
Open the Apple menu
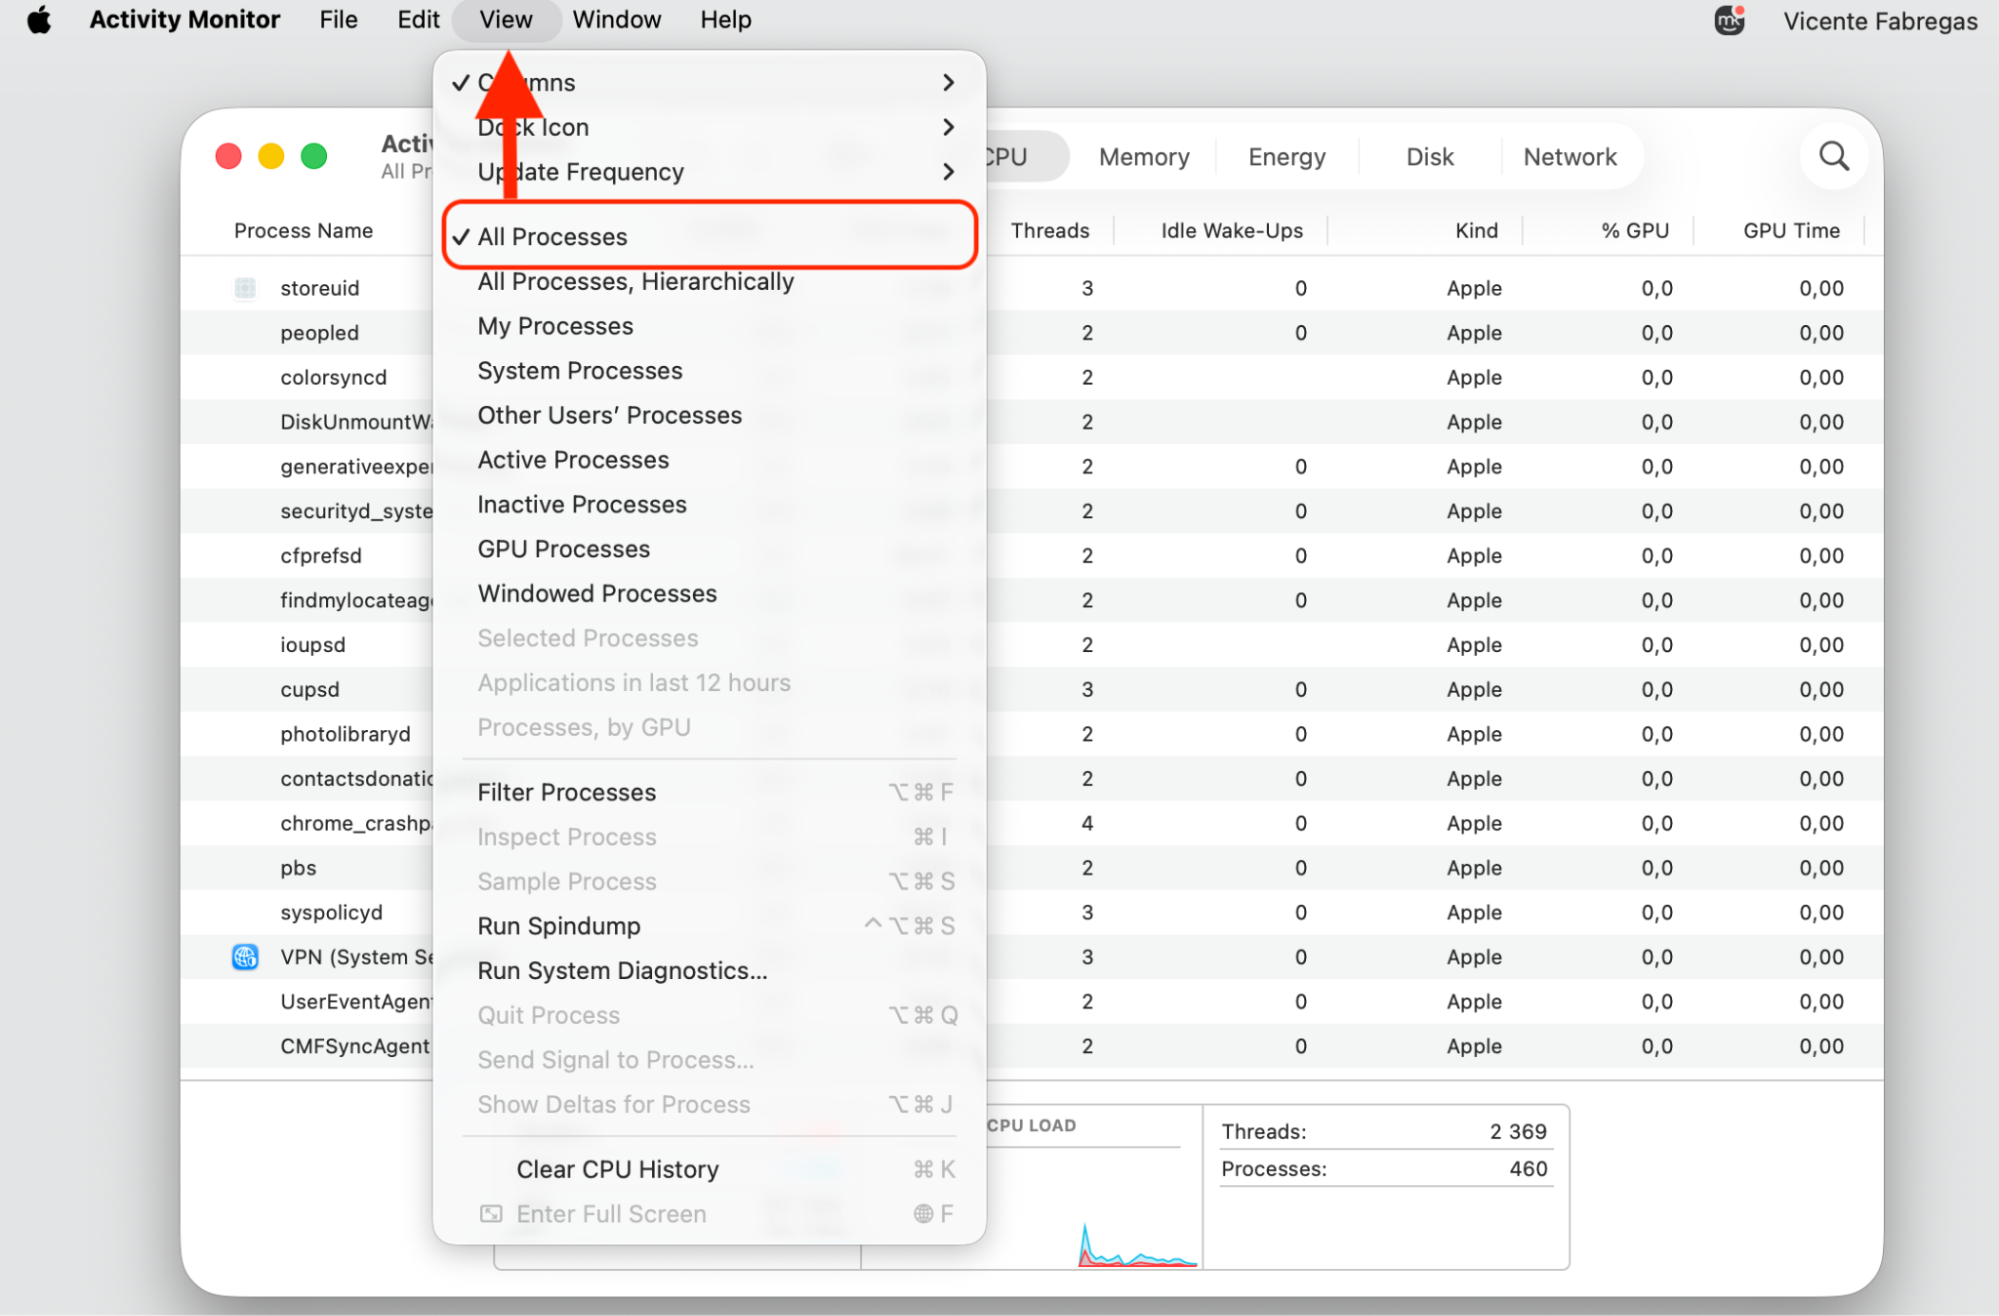point(39,20)
